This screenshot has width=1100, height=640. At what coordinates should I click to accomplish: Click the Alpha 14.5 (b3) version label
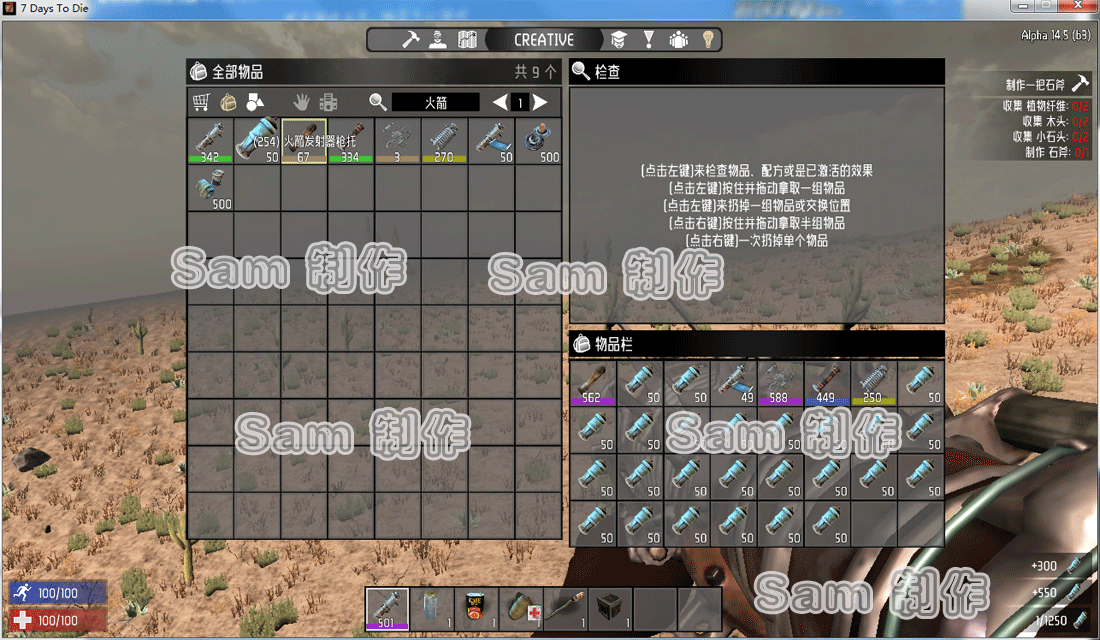tap(1056, 35)
